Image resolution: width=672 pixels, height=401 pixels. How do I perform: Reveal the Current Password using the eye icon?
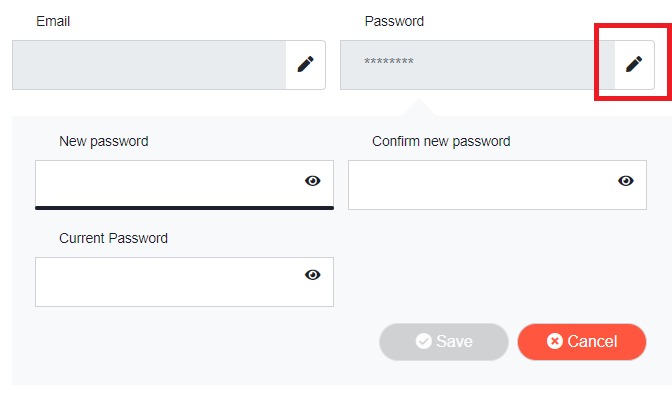coord(313,275)
